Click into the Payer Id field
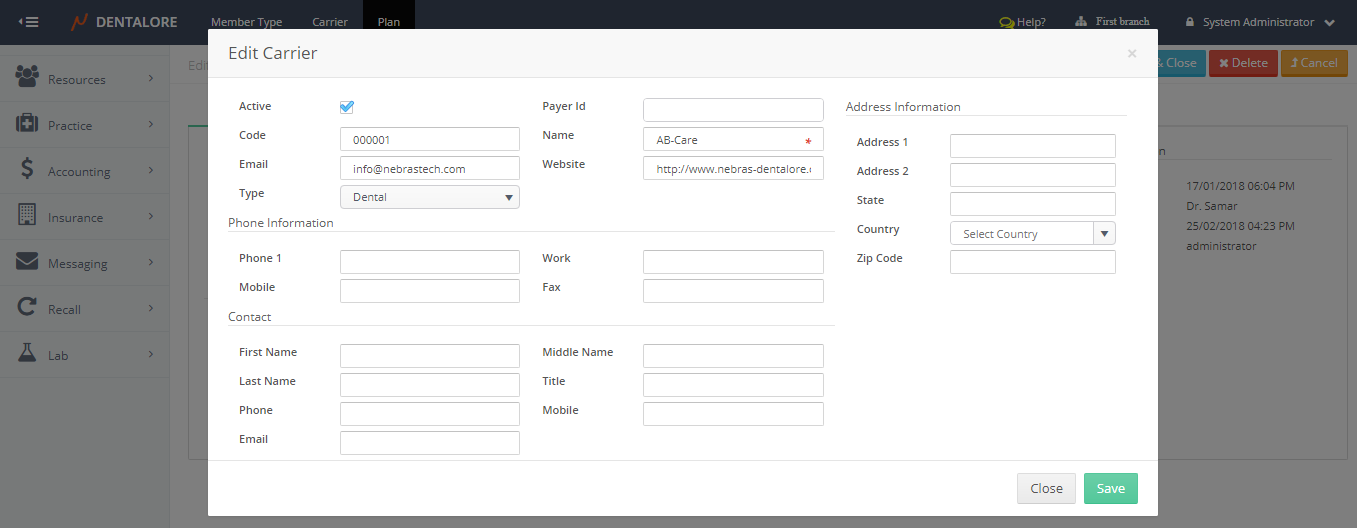 pyautogui.click(x=733, y=110)
